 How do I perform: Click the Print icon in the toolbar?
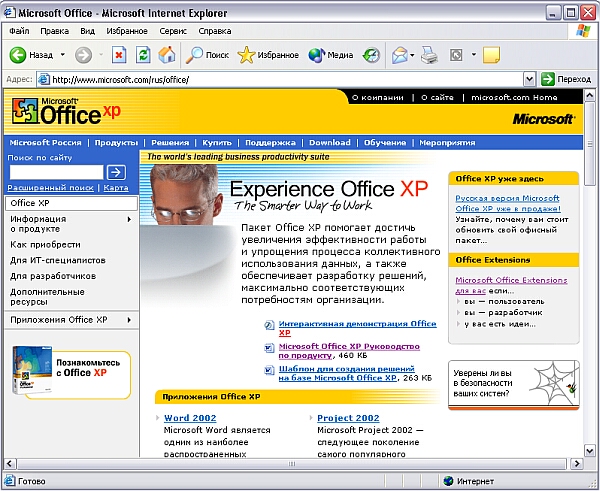[x=428, y=55]
